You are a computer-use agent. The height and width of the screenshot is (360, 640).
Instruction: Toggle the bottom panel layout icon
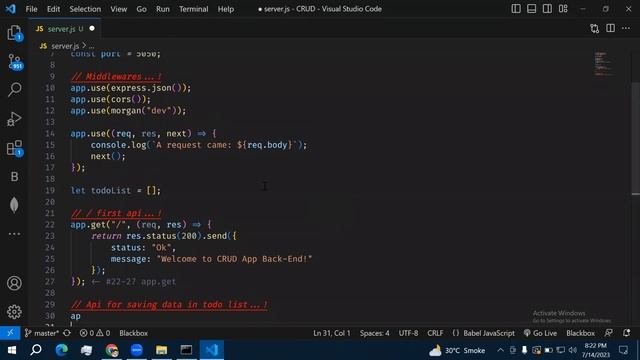(x=531, y=9)
